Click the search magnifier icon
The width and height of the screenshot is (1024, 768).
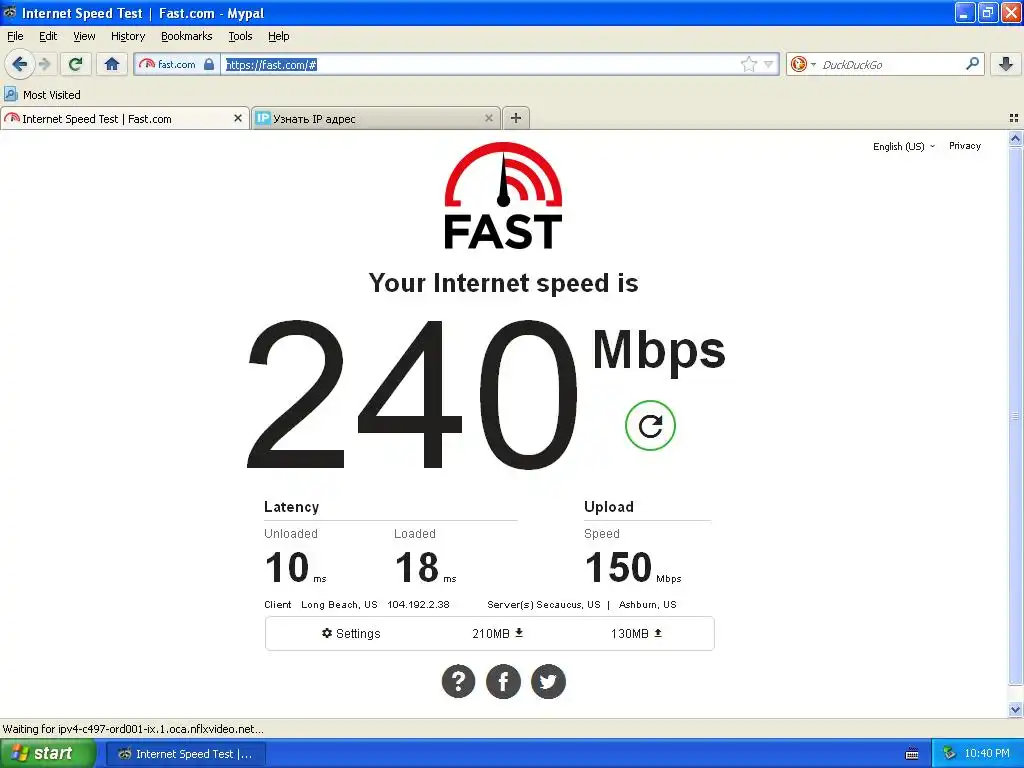[972, 64]
